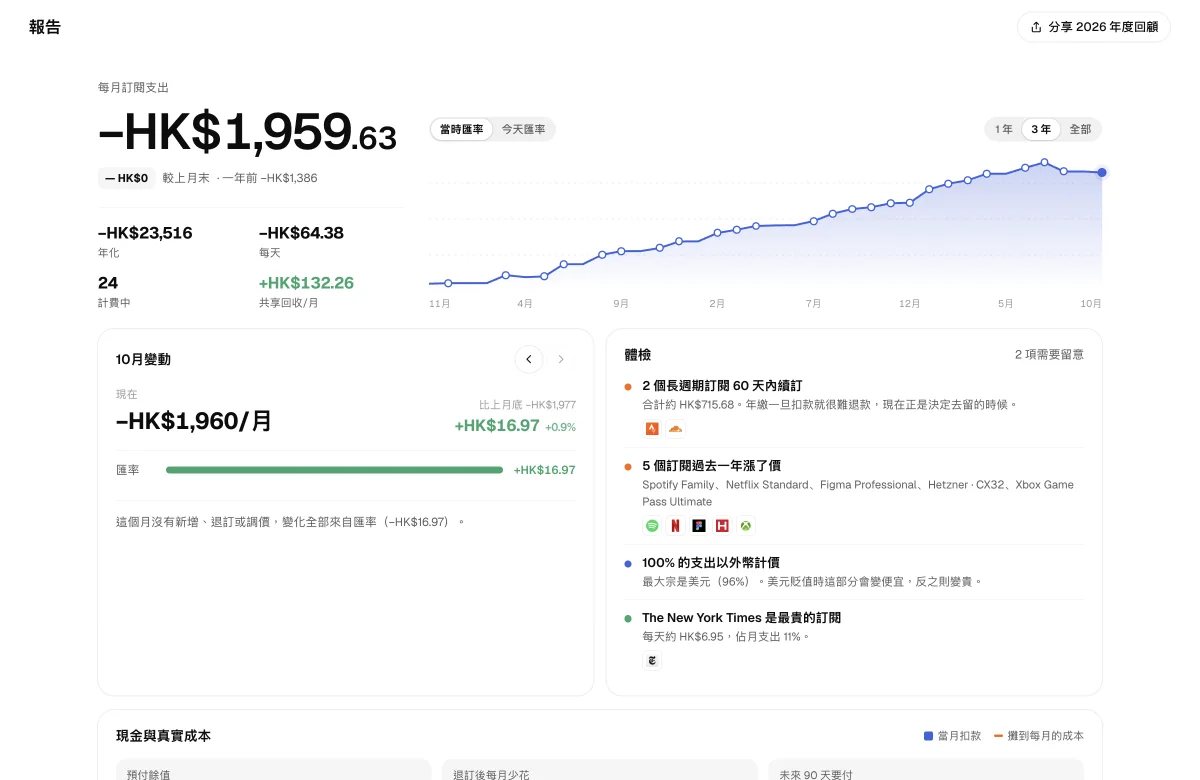Viewport: 1200px width, 780px height.
Task: Click the share 2026 annual review button
Action: [x=1093, y=27]
